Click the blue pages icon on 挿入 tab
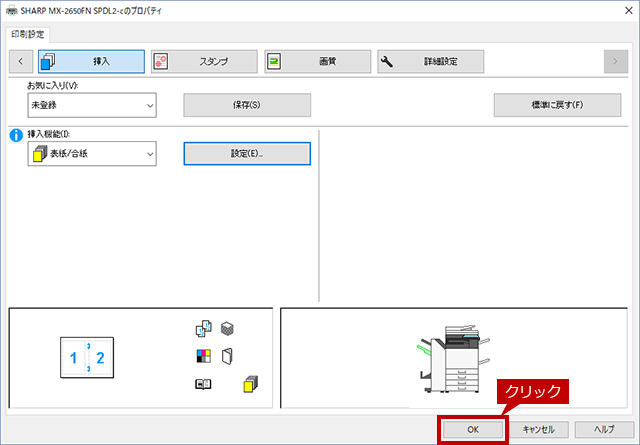The height and width of the screenshot is (445, 640). (x=48, y=62)
